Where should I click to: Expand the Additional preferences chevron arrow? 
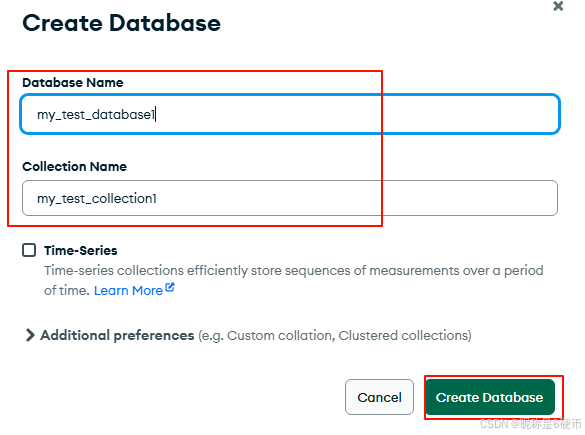click(30, 335)
